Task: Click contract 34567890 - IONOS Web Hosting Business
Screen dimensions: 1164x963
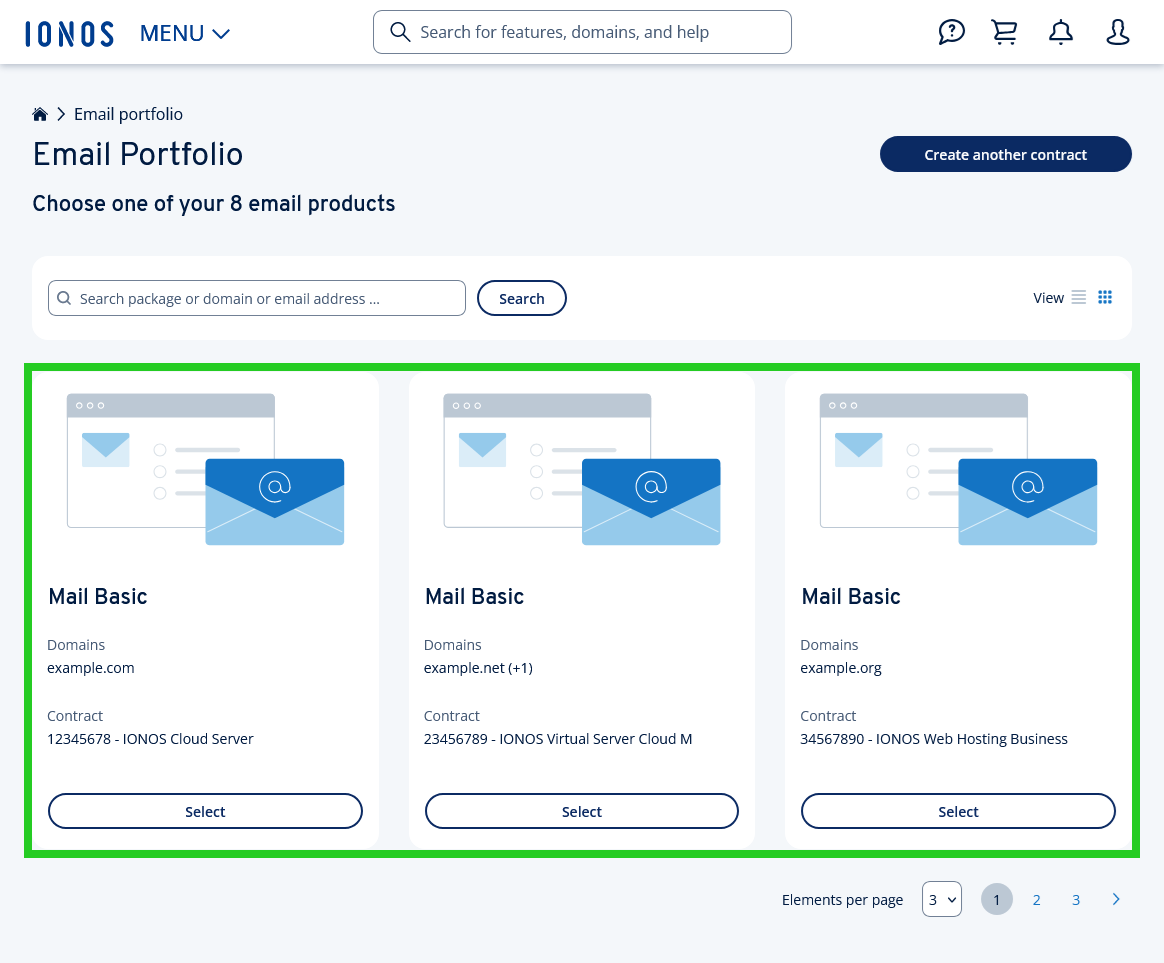Action: (x=934, y=739)
